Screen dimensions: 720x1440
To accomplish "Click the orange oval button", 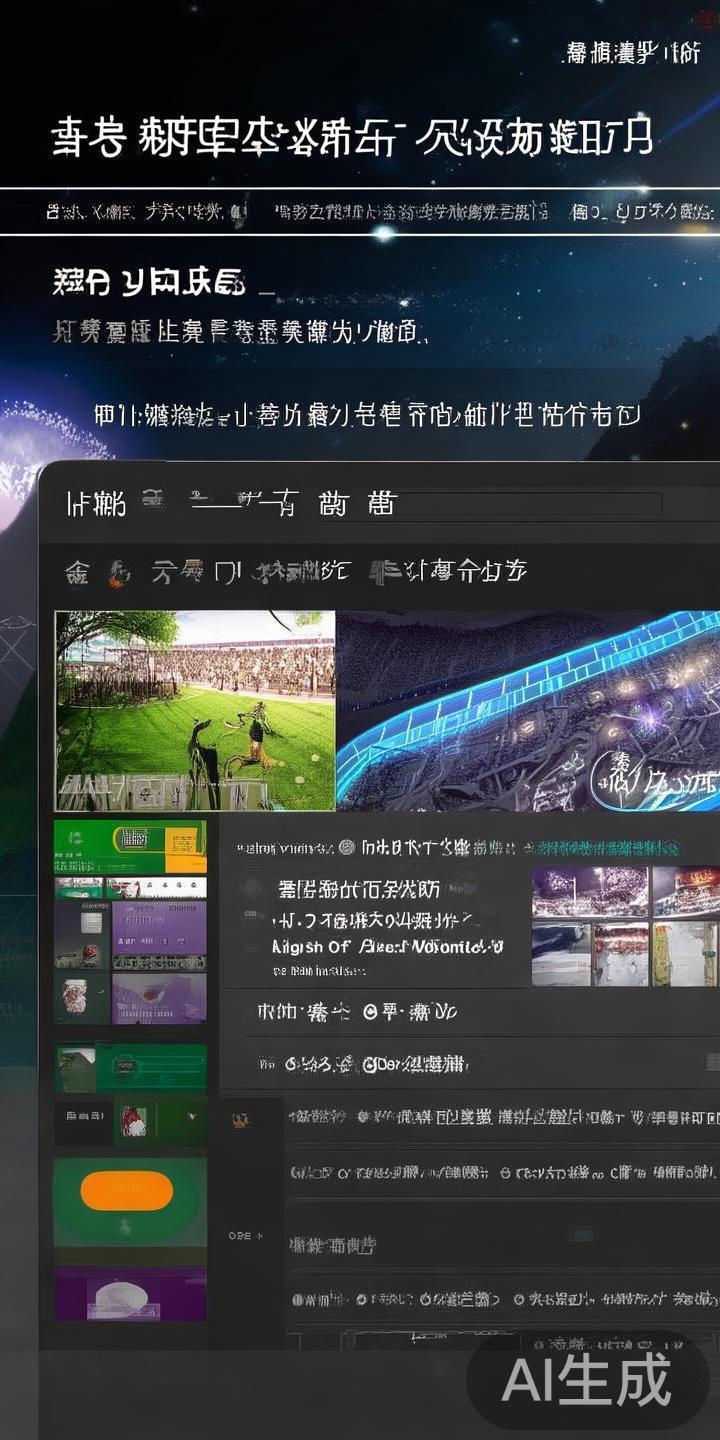I will tap(127, 1191).
